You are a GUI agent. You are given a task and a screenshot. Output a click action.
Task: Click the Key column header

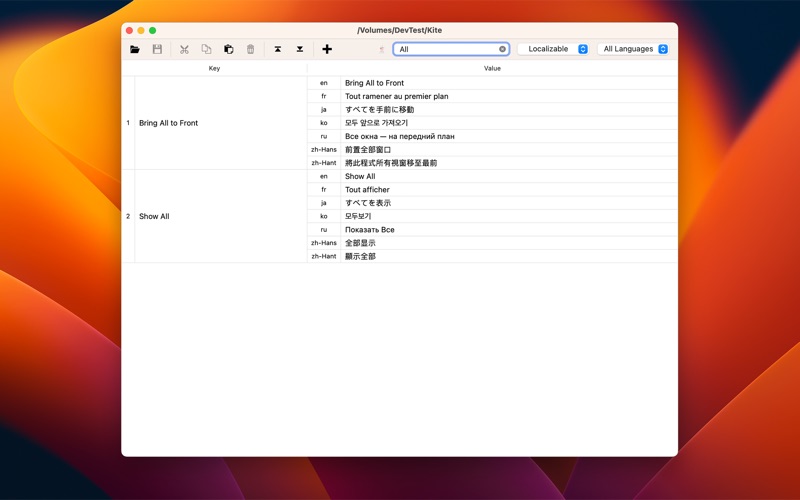coord(214,68)
